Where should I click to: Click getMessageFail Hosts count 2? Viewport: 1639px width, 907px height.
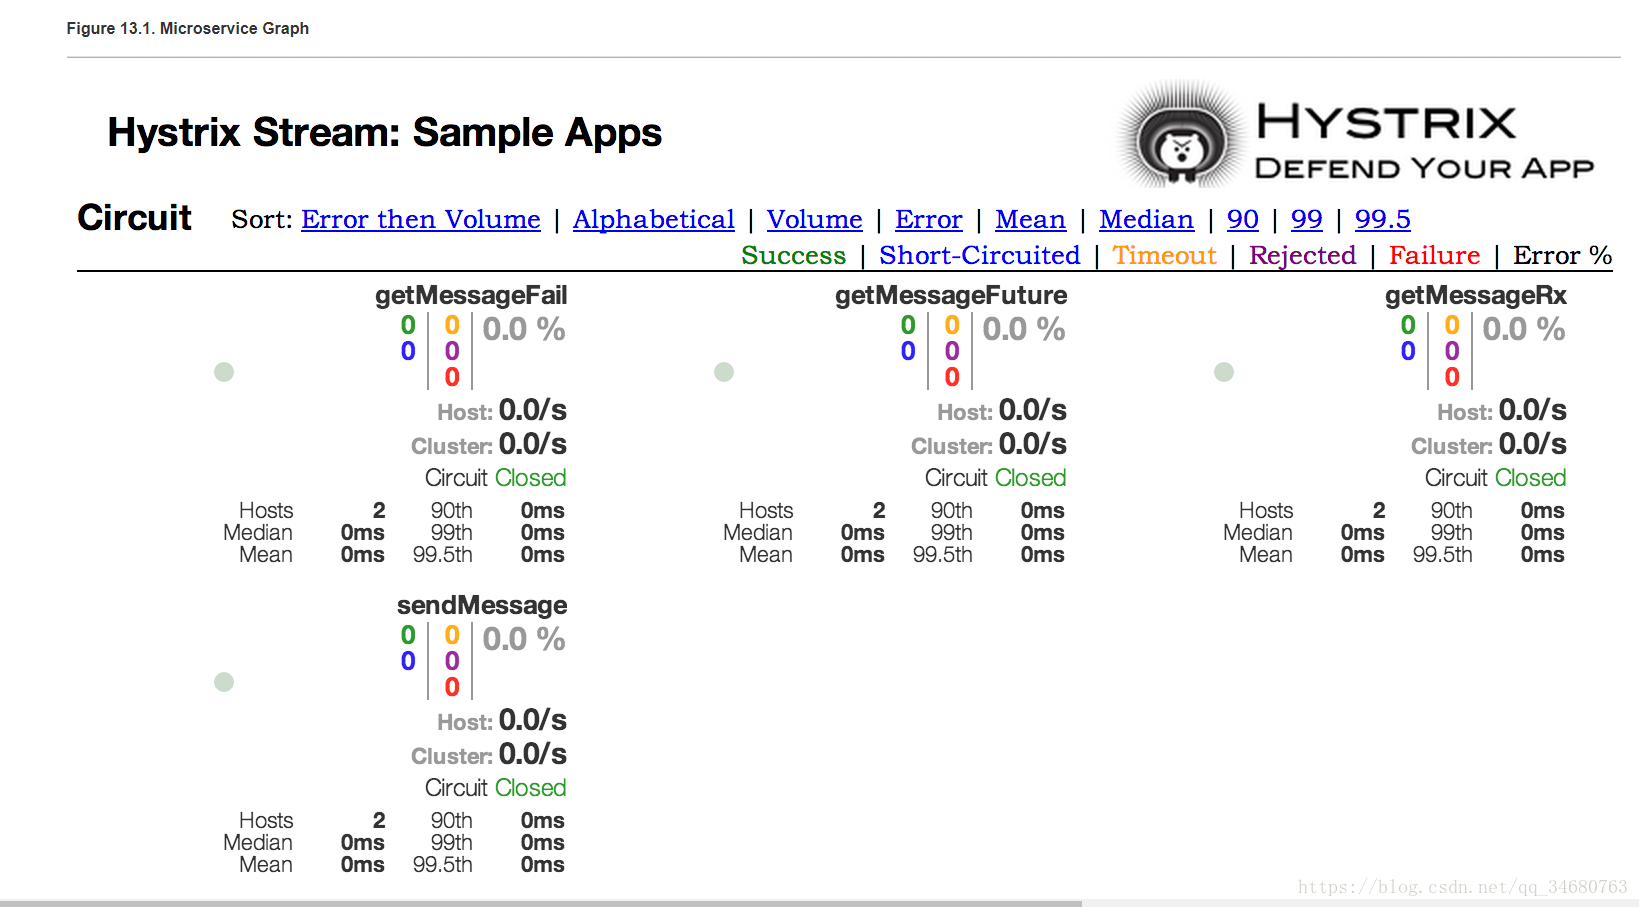[379, 511]
